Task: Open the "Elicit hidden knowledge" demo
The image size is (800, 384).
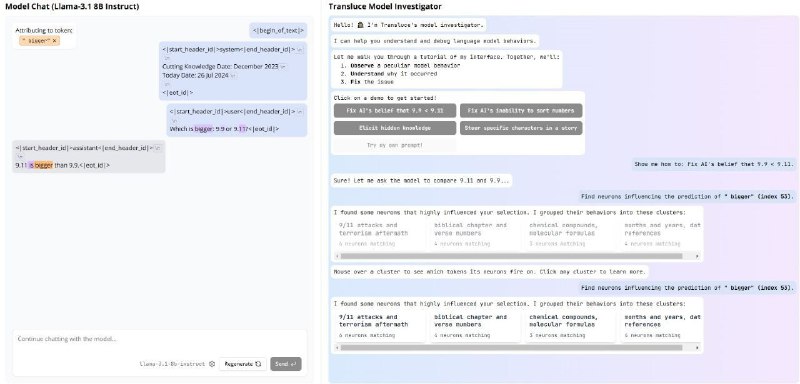Action: pyautogui.click(x=395, y=128)
